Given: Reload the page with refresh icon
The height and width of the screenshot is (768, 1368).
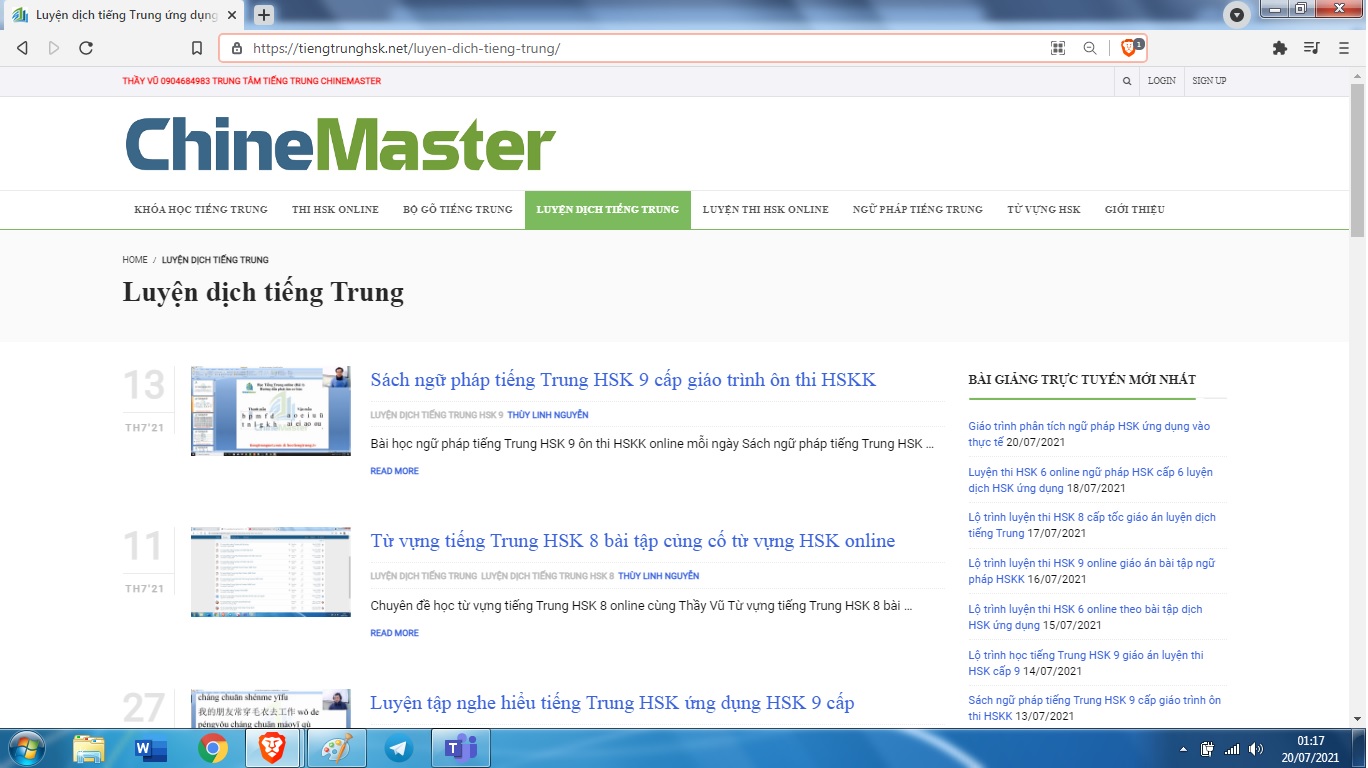Looking at the screenshot, I should (86, 48).
